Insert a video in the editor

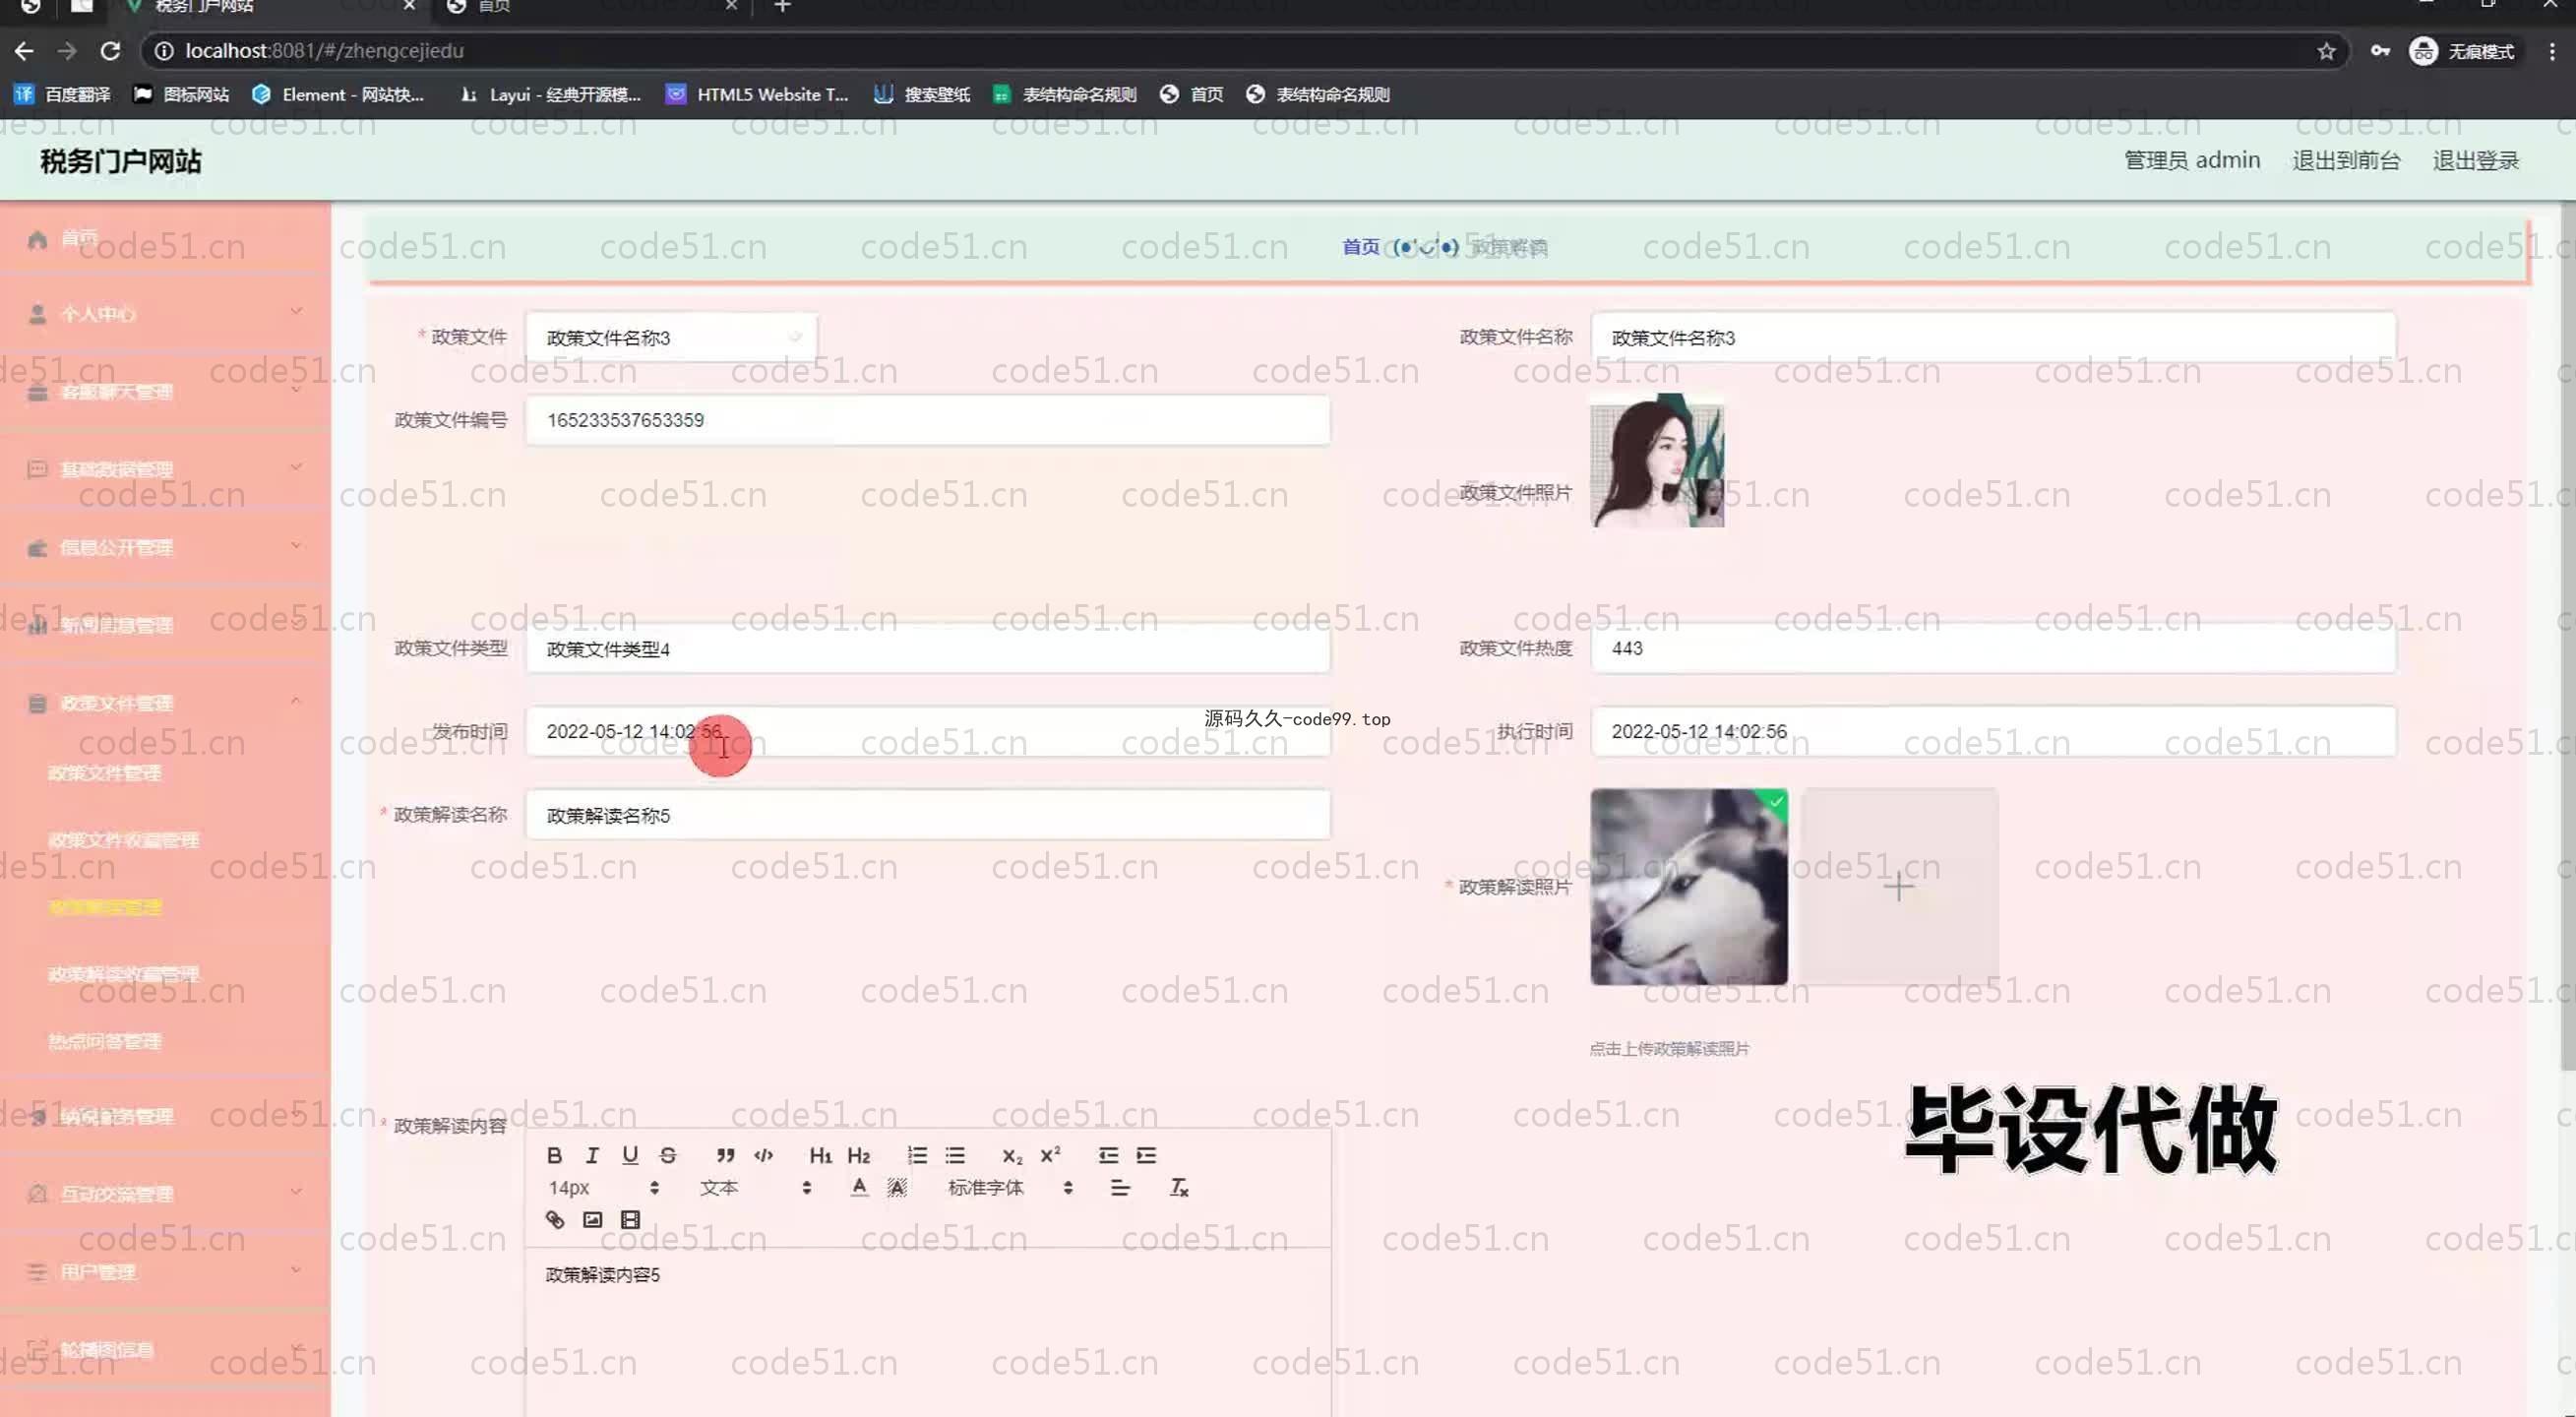pos(630,1219)
